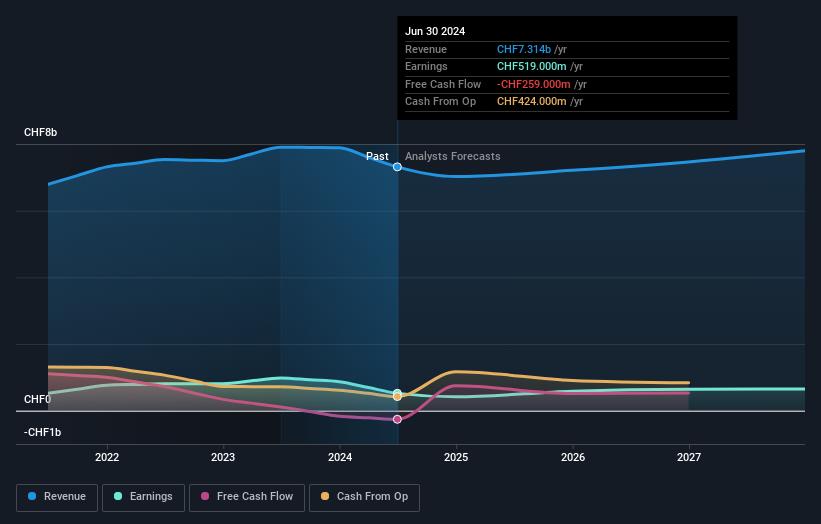Toggle the Earnings legend button
The image size is (821, 524).
coord(143,497)
